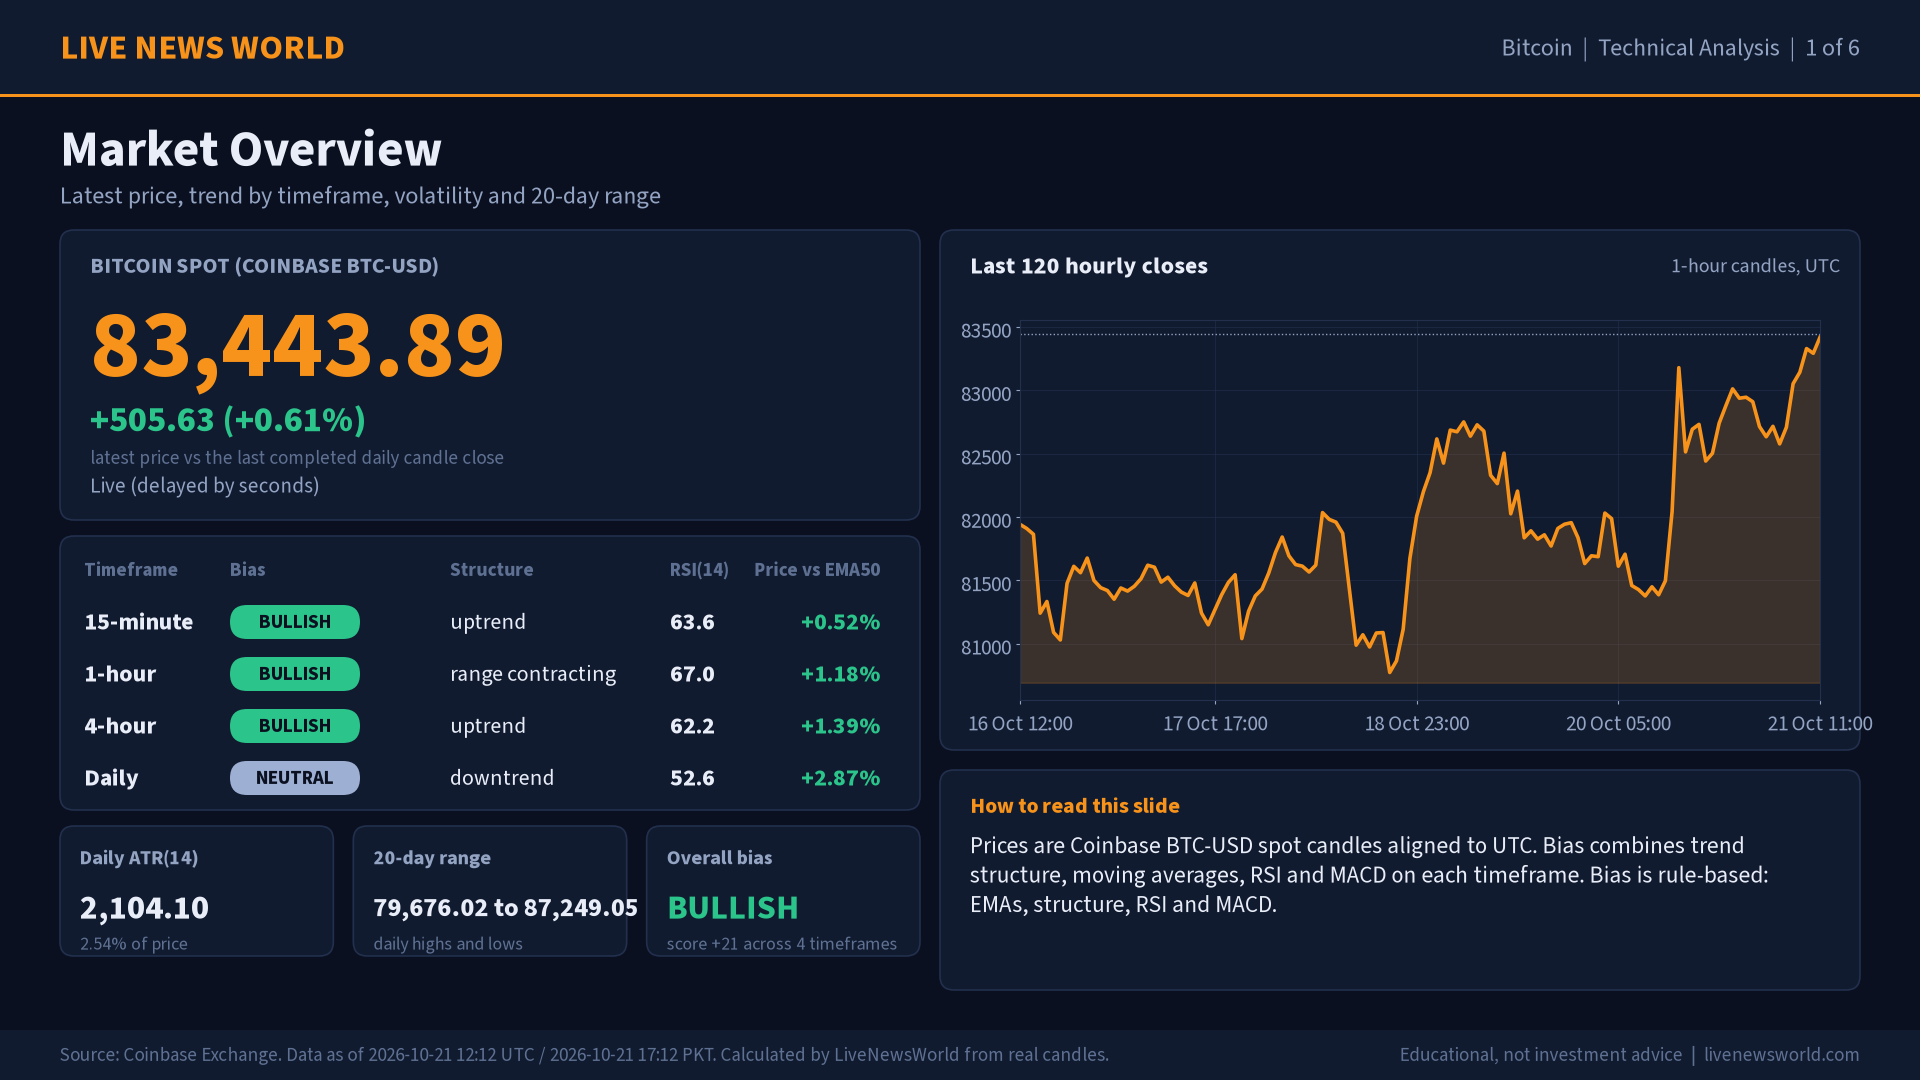1920x1080 pixels.
Task: Click the BULLISH badge in the 1-hour row
Action: [295, 674]
